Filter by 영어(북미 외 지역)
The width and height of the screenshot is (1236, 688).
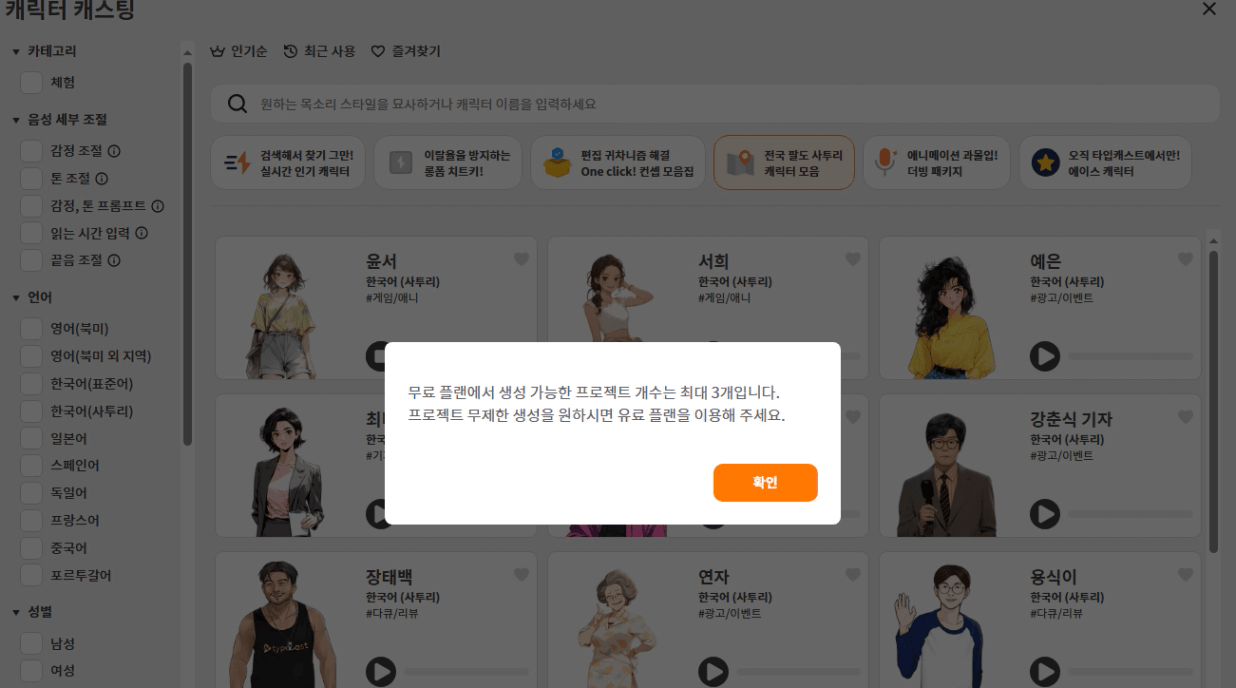pyautogui.click(x=32, y=356)
